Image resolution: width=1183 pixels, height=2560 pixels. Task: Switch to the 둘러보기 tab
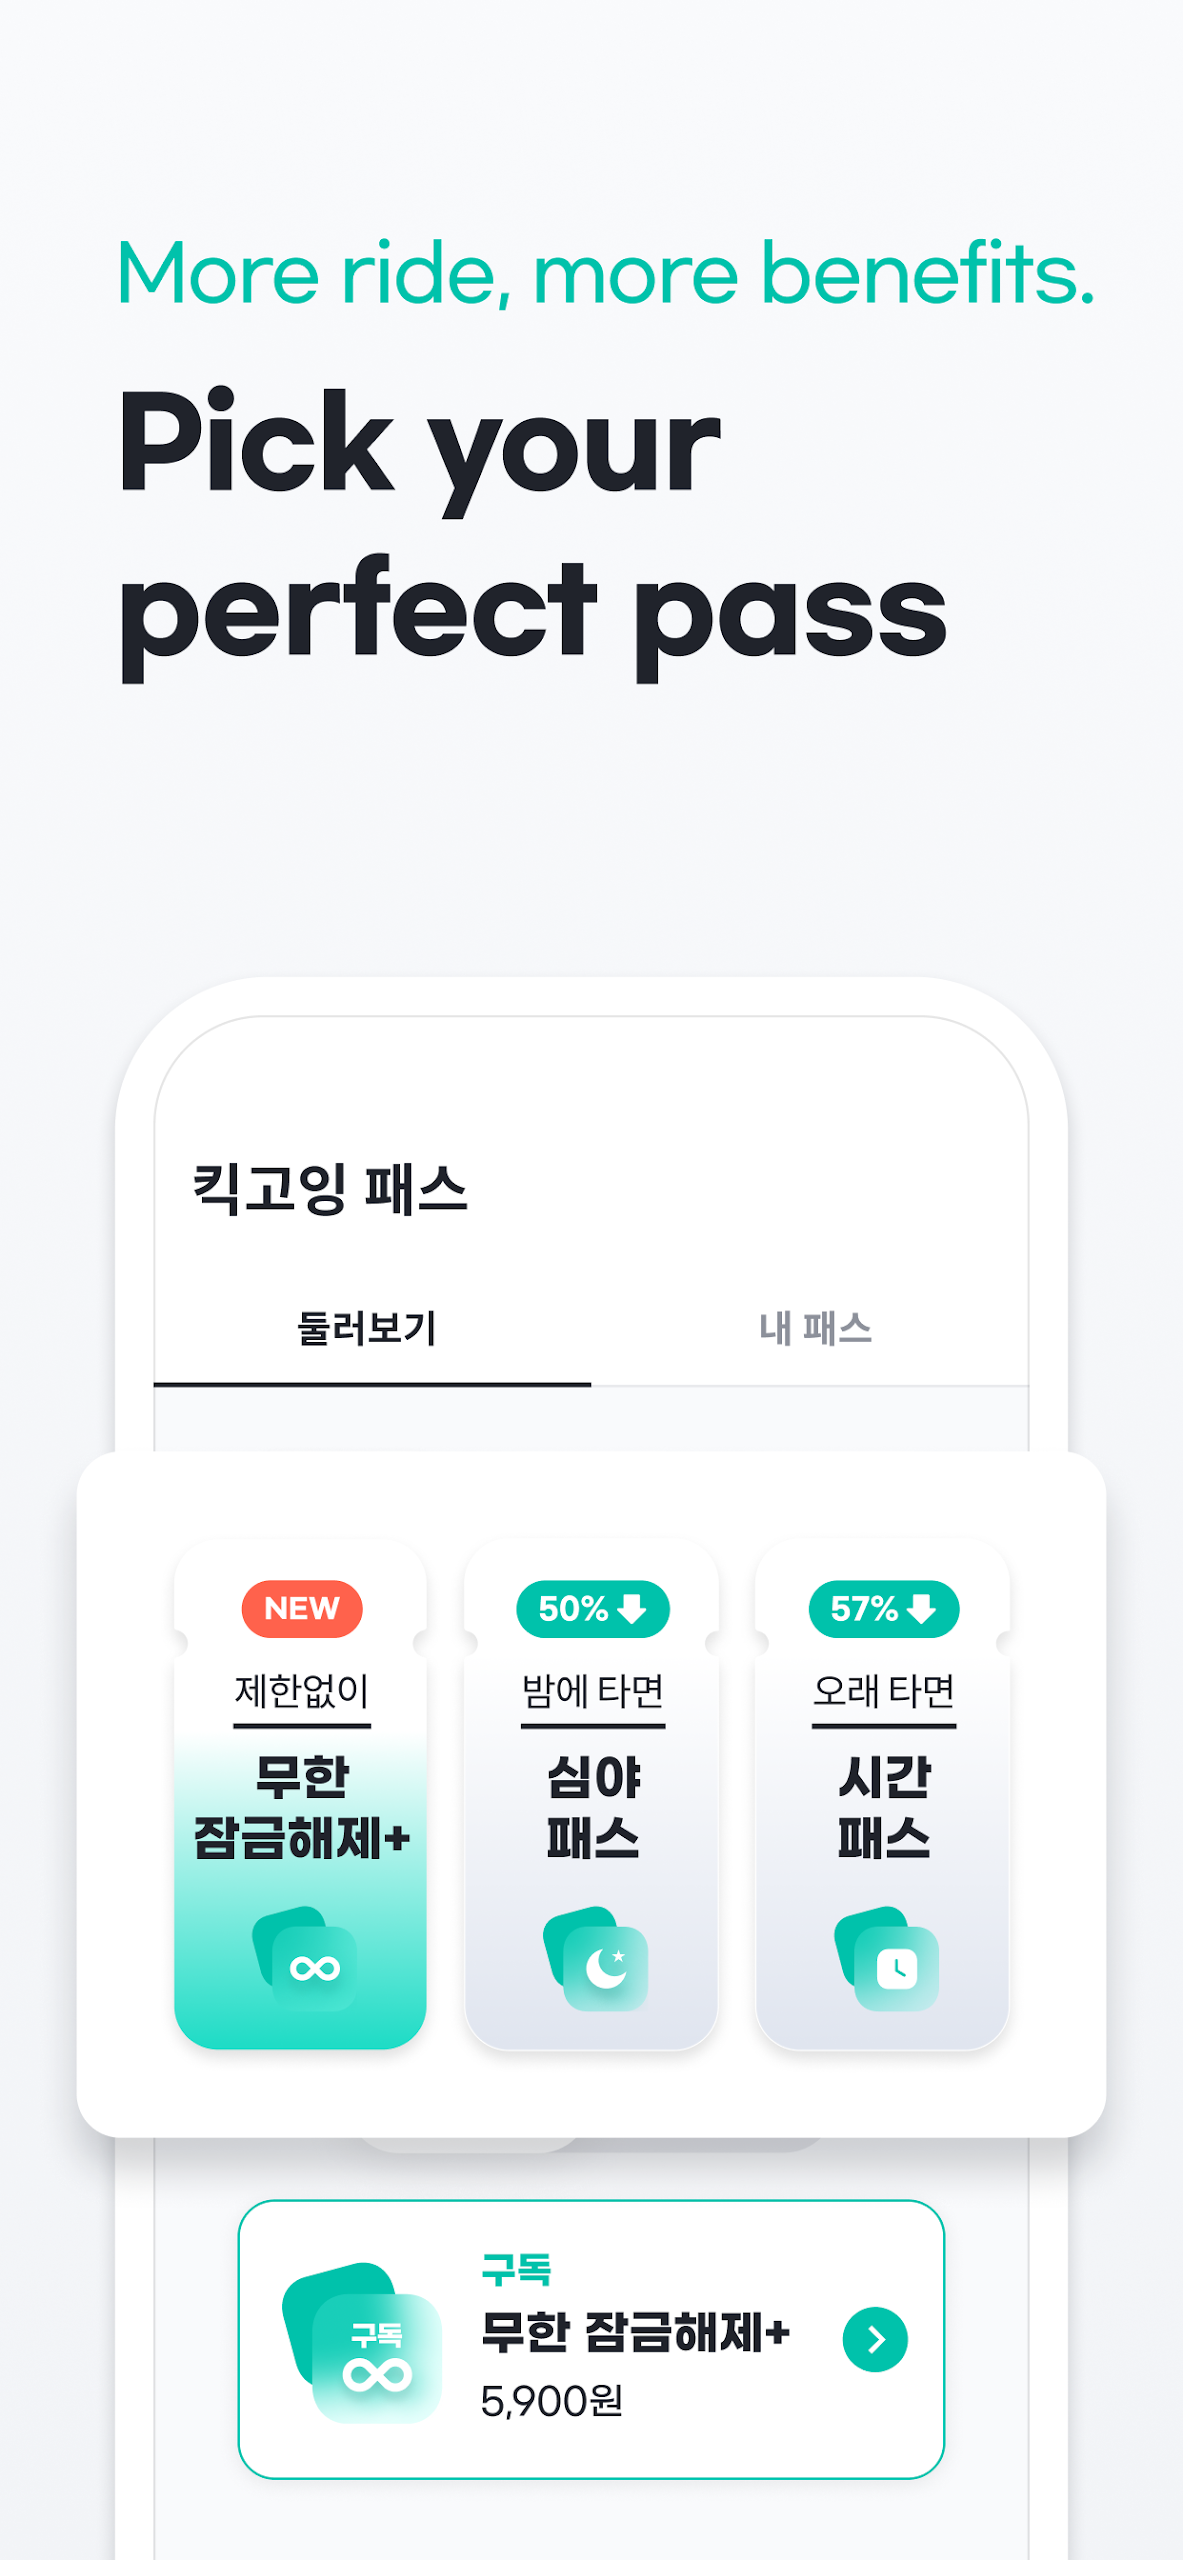tap(368, 1329)
